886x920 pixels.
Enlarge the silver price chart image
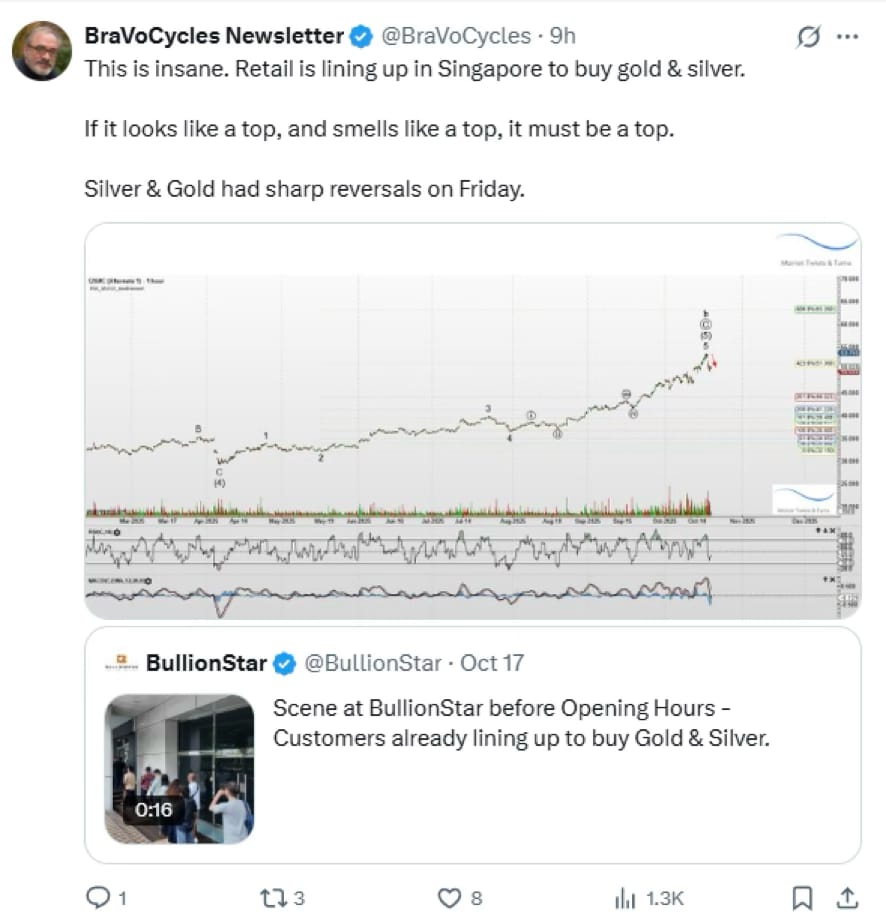[473, 421]
